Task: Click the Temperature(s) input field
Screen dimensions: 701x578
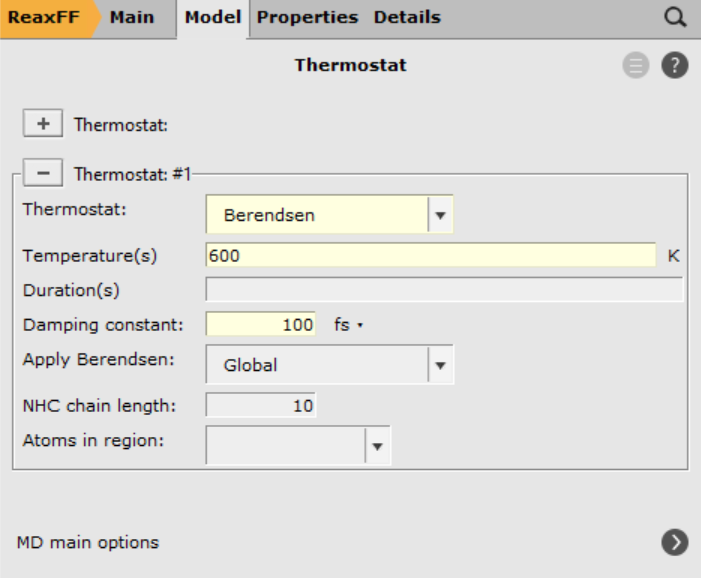Action: click(x=430, y=255)
